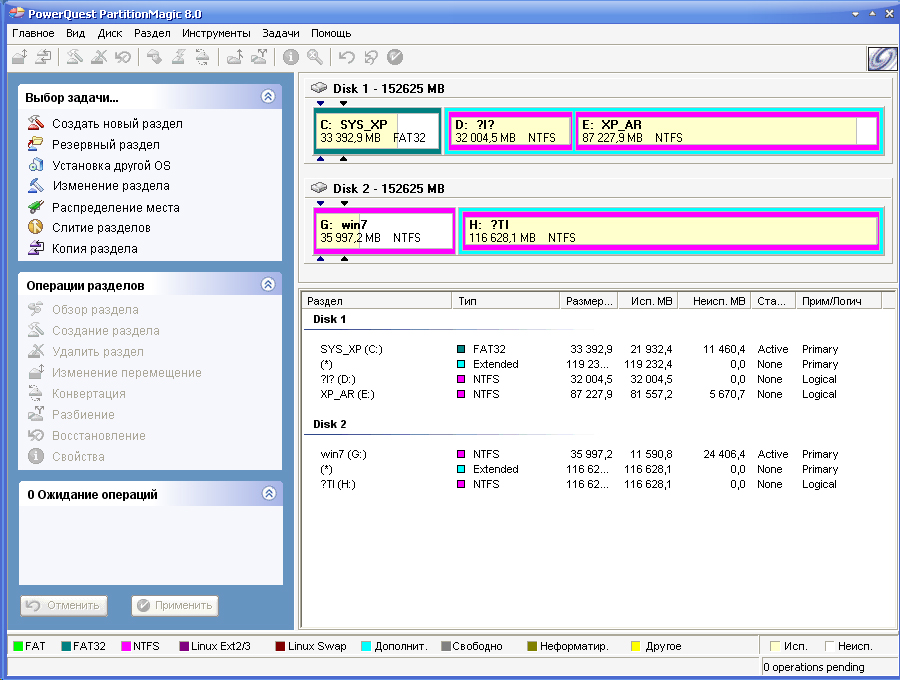The height and width of the screenshot is (680, 900).
Task: Select the XP_AR (E:) row in list
Action: coord(343,394)
